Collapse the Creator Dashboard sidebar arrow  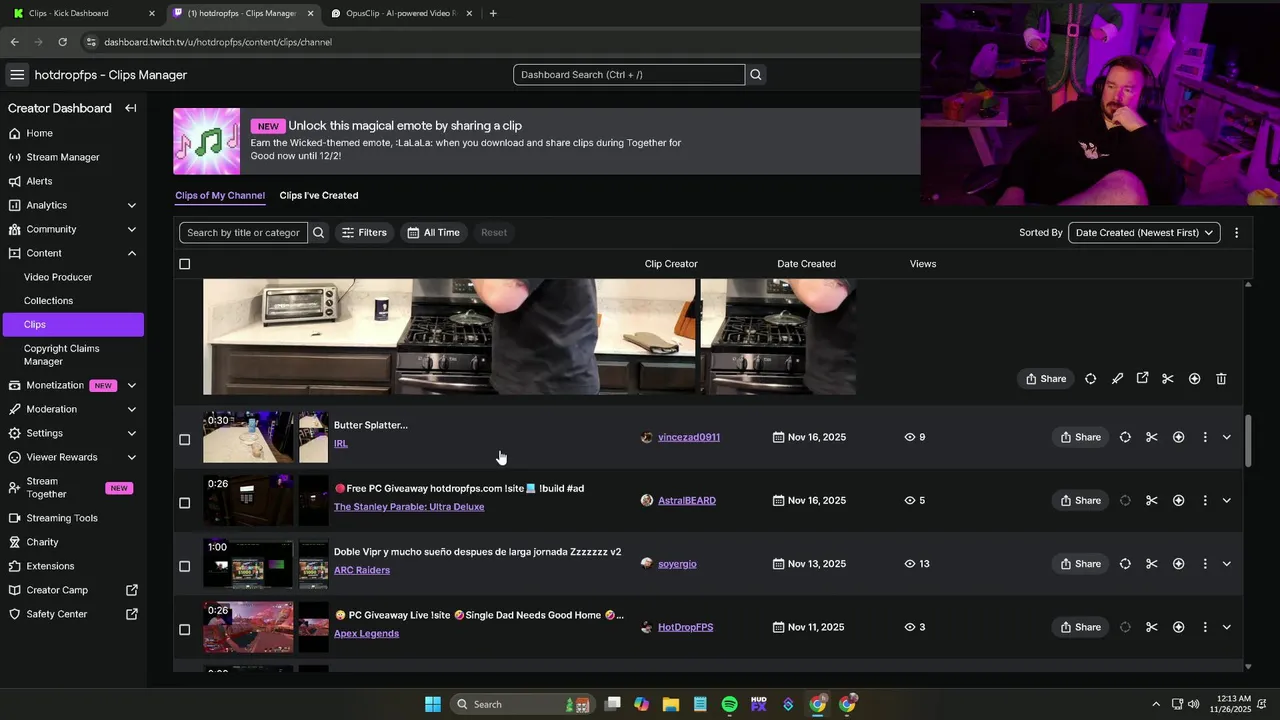click(130, 108)
